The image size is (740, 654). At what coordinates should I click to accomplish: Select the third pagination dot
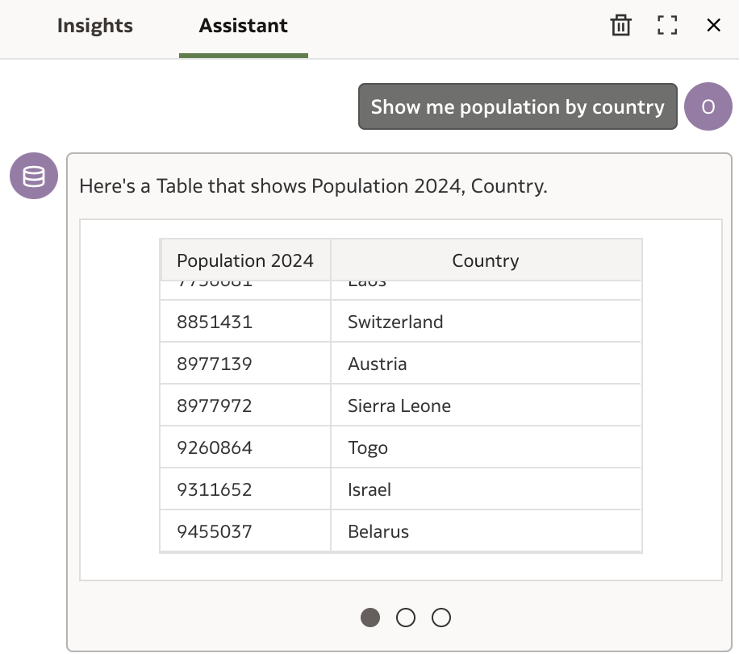coord(441,617)
